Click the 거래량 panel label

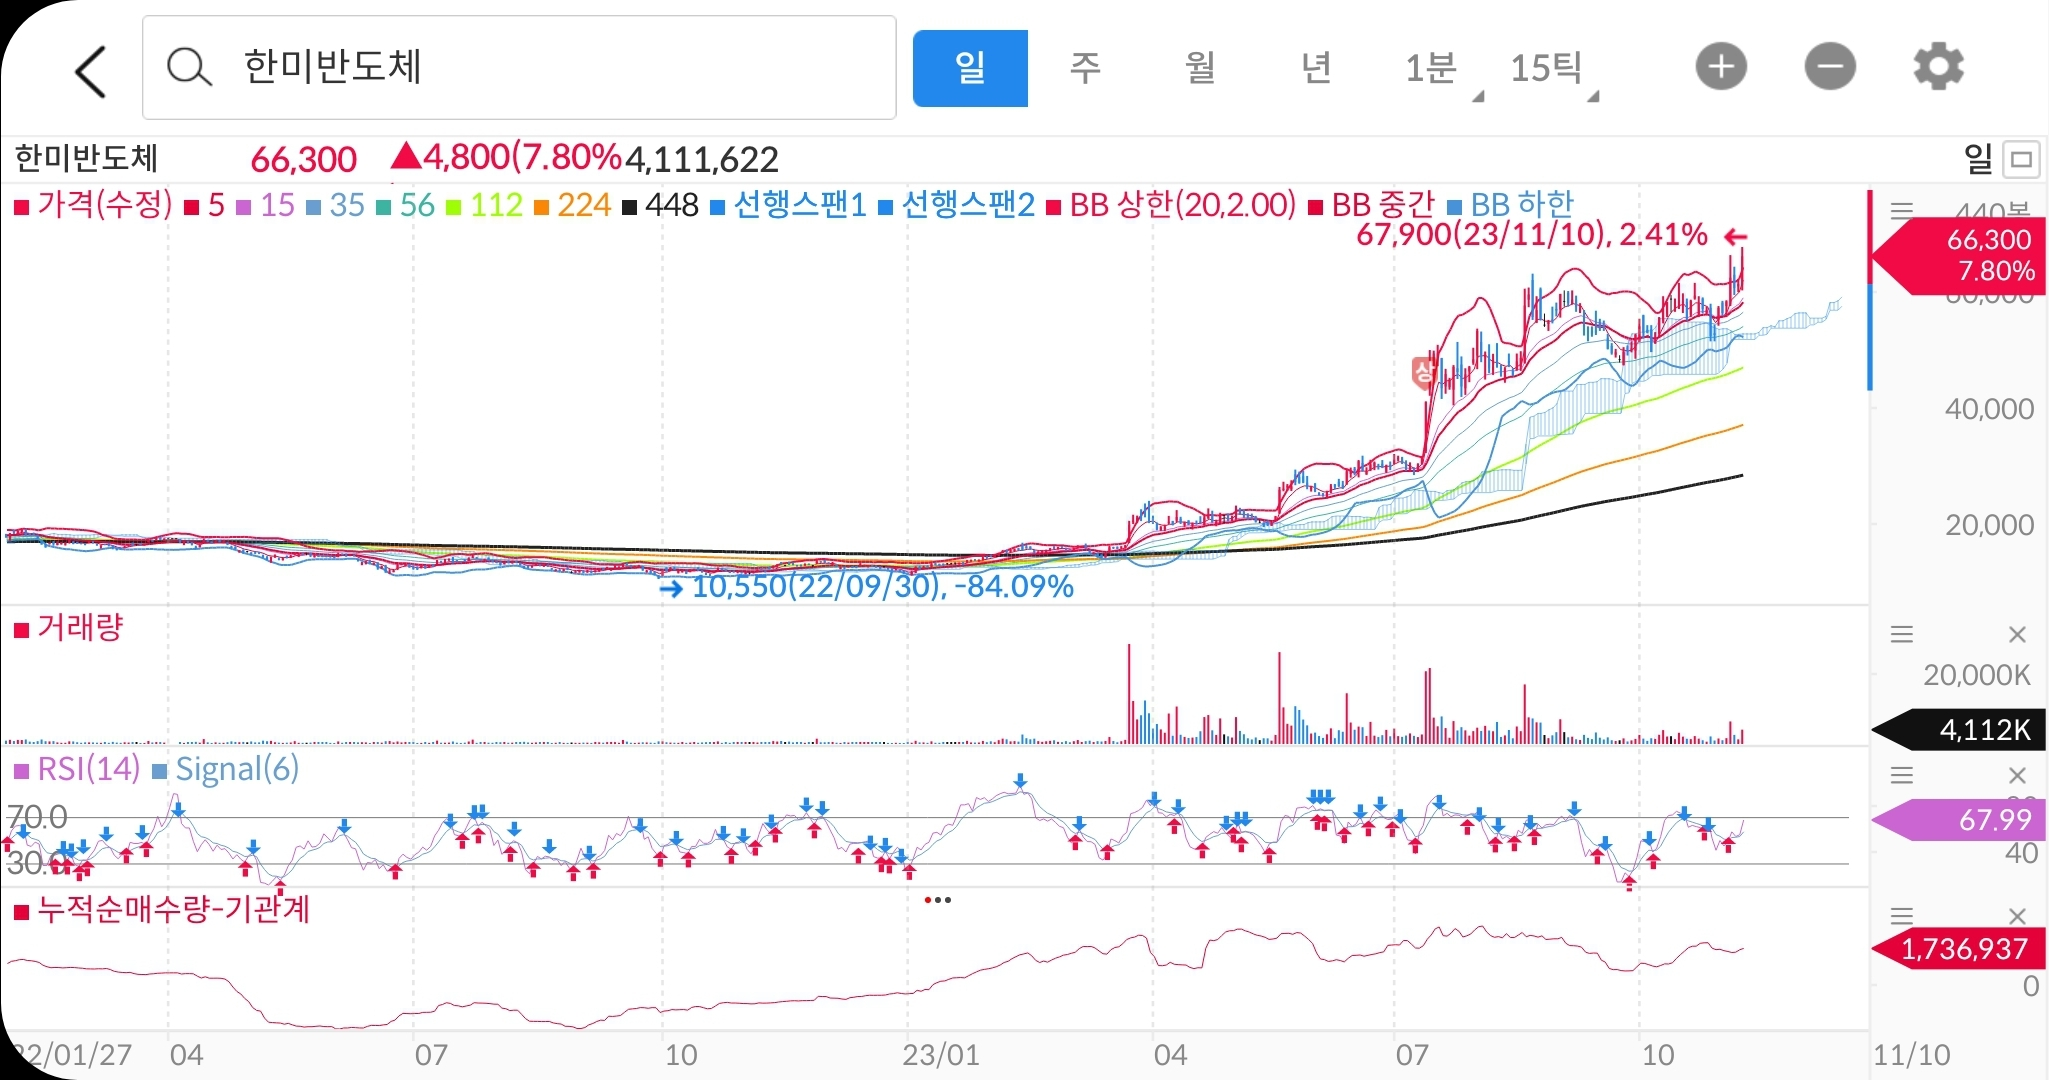coord(69,628)
